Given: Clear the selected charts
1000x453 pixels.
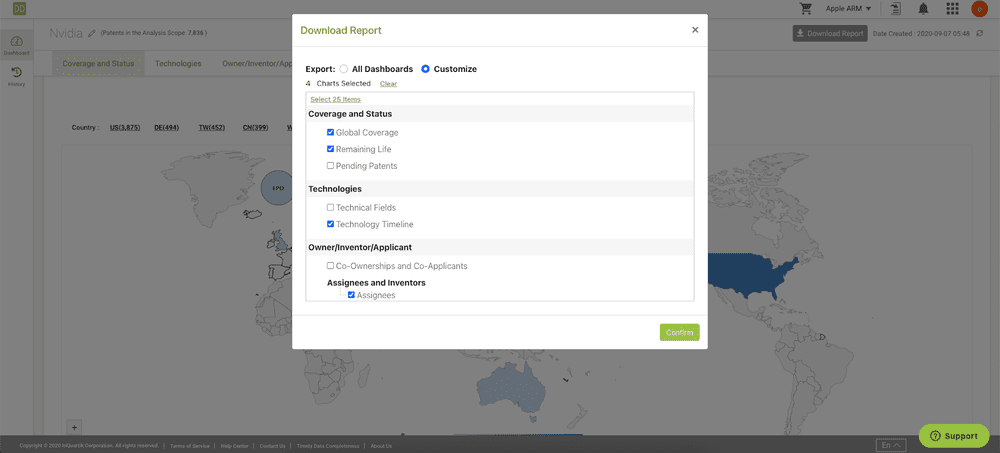Looking at the screenshot, I should pos(388,84).
